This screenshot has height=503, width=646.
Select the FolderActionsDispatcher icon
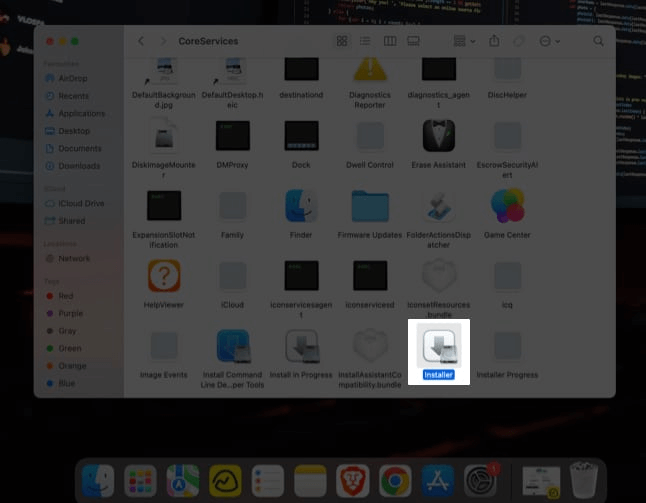(439, 206)
